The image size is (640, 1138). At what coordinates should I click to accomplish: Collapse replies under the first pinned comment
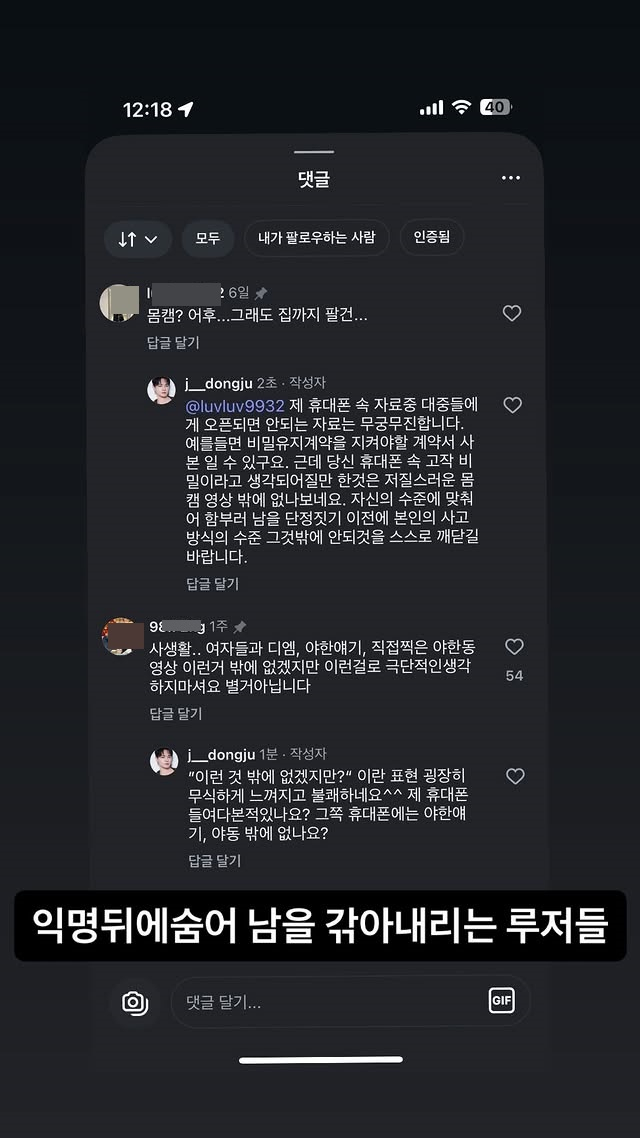pyautogui.click(x=173, y=343)
